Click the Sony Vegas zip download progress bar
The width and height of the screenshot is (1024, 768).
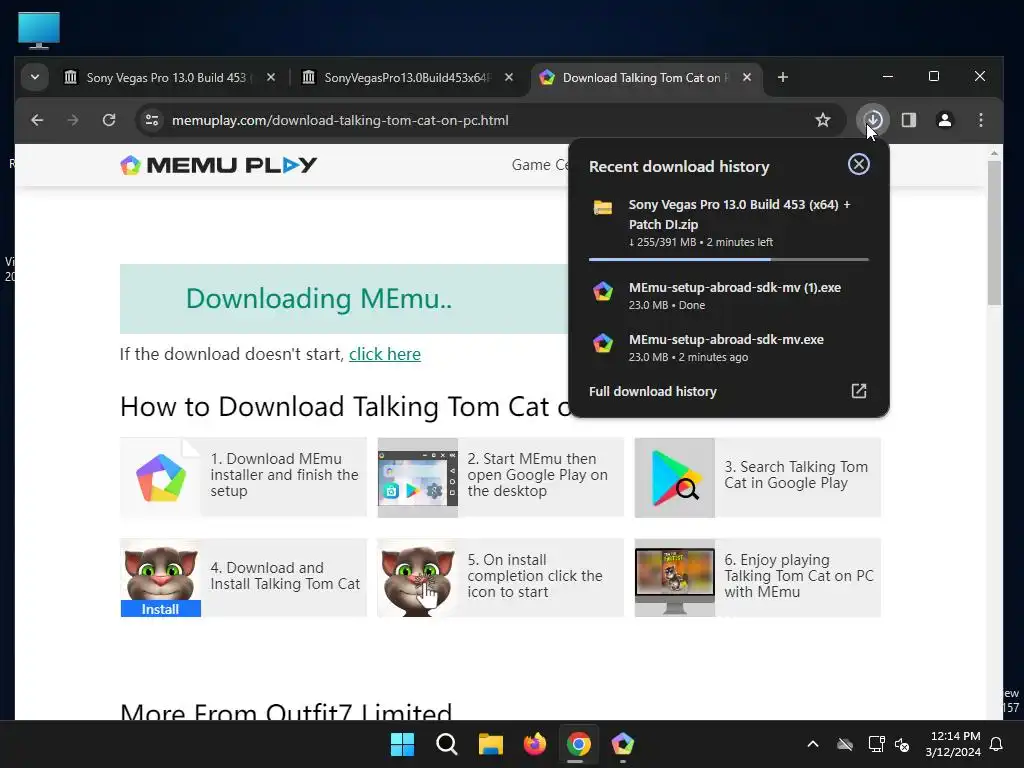pyautogui.click(x=729, y=260)
